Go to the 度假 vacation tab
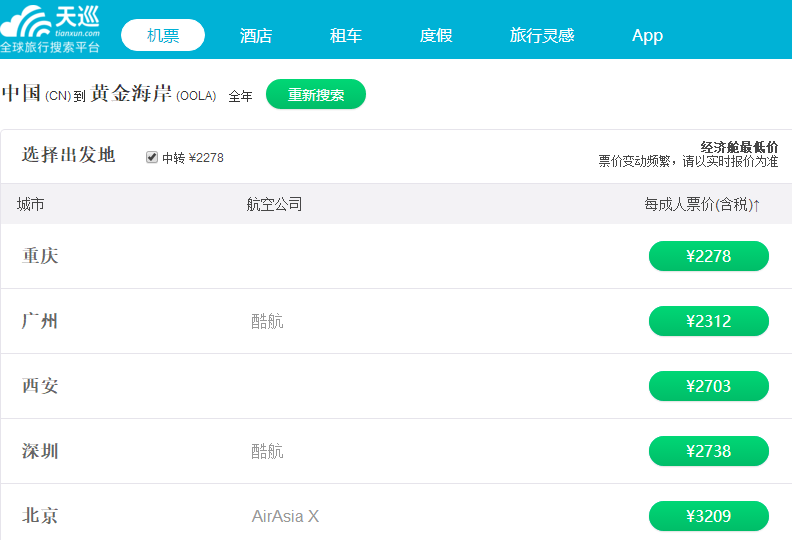Viewport: 792px width, 540px height. (x=436, y=35)
